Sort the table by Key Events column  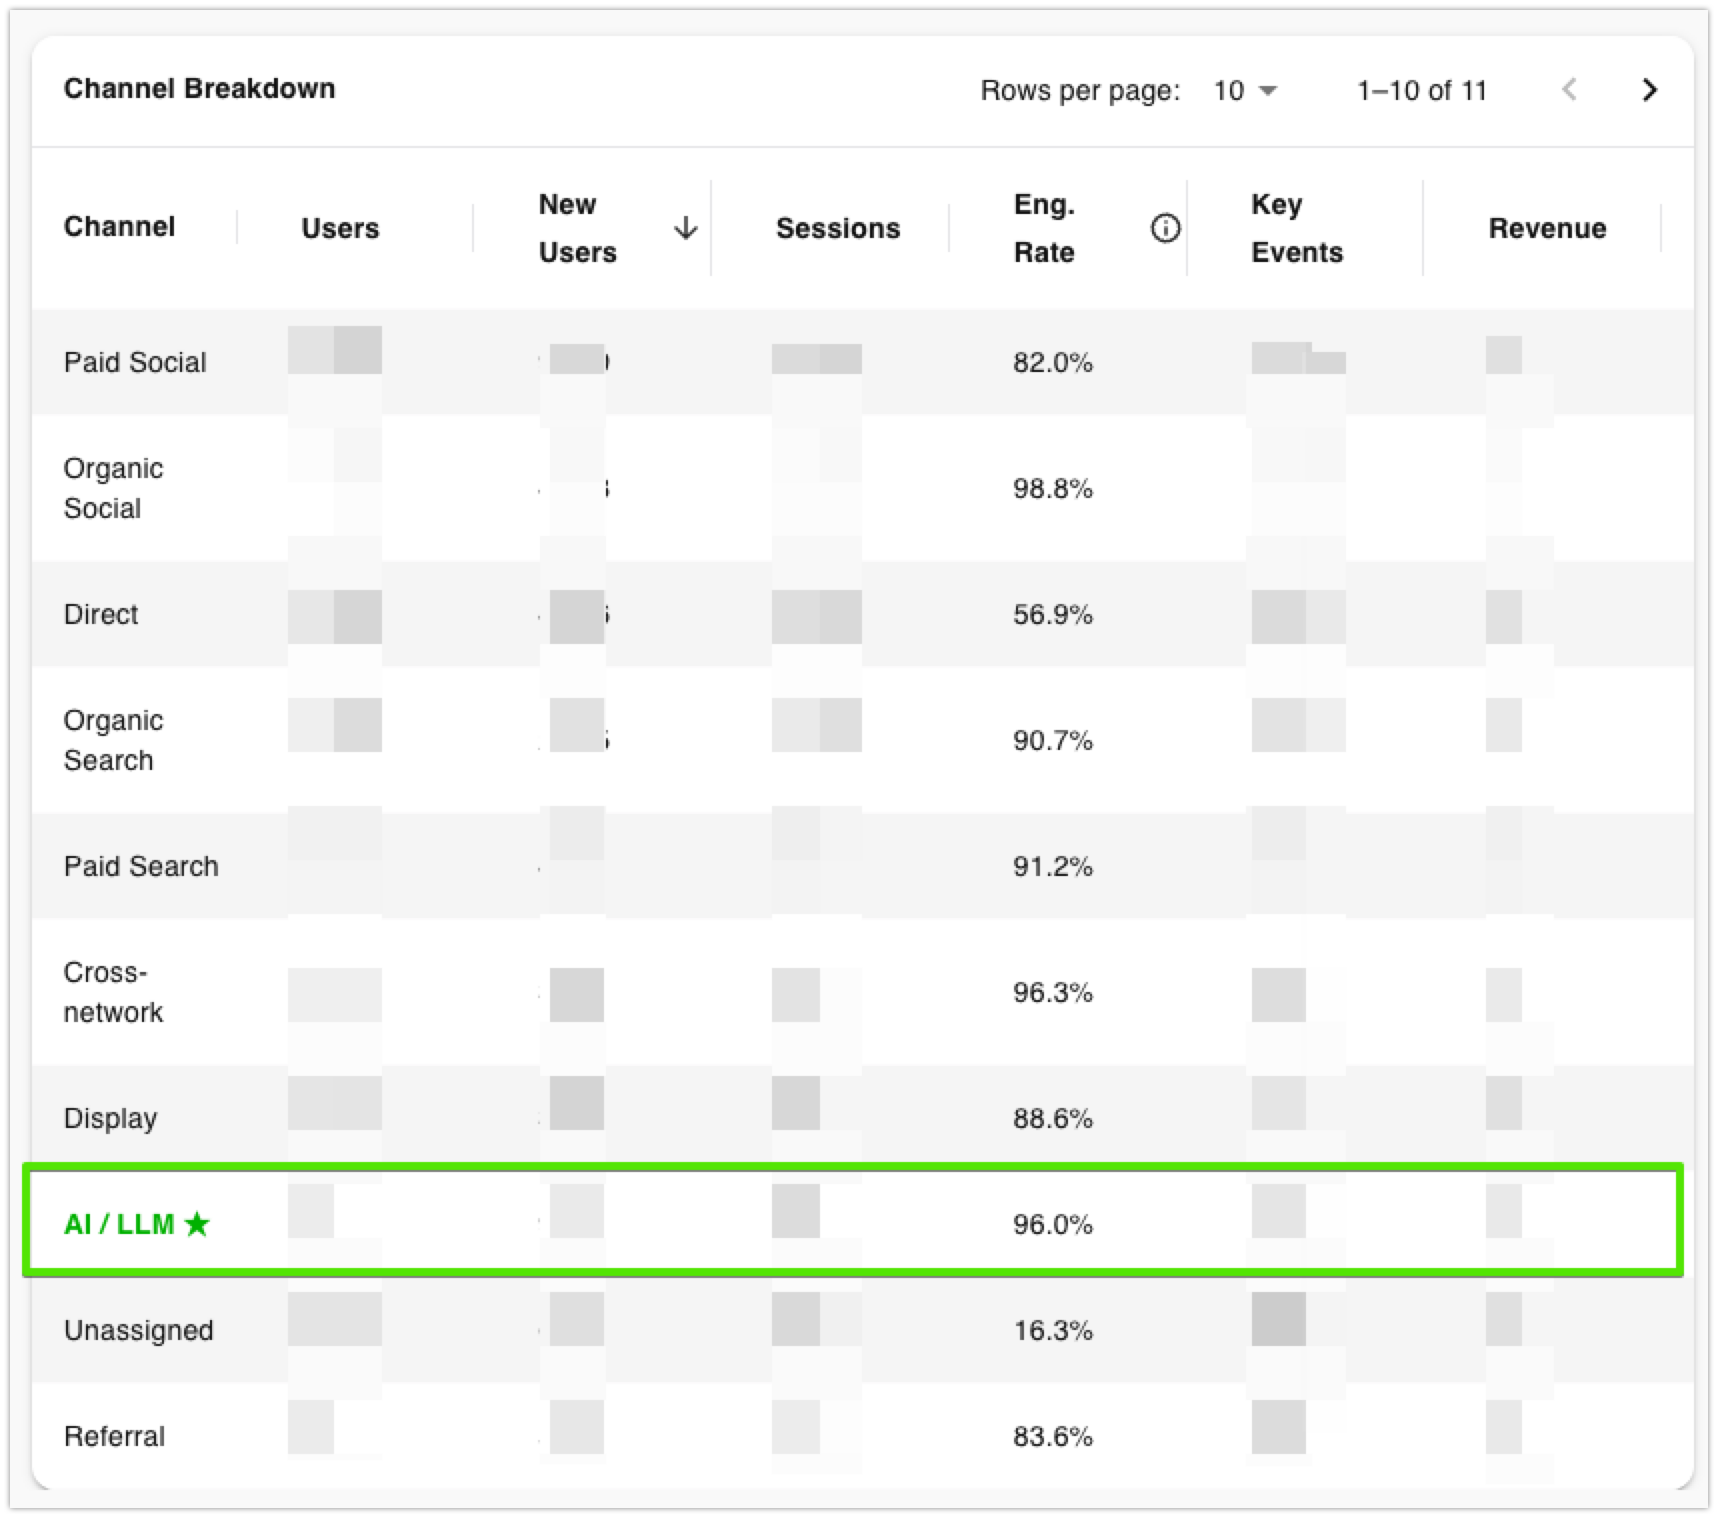1296,228
